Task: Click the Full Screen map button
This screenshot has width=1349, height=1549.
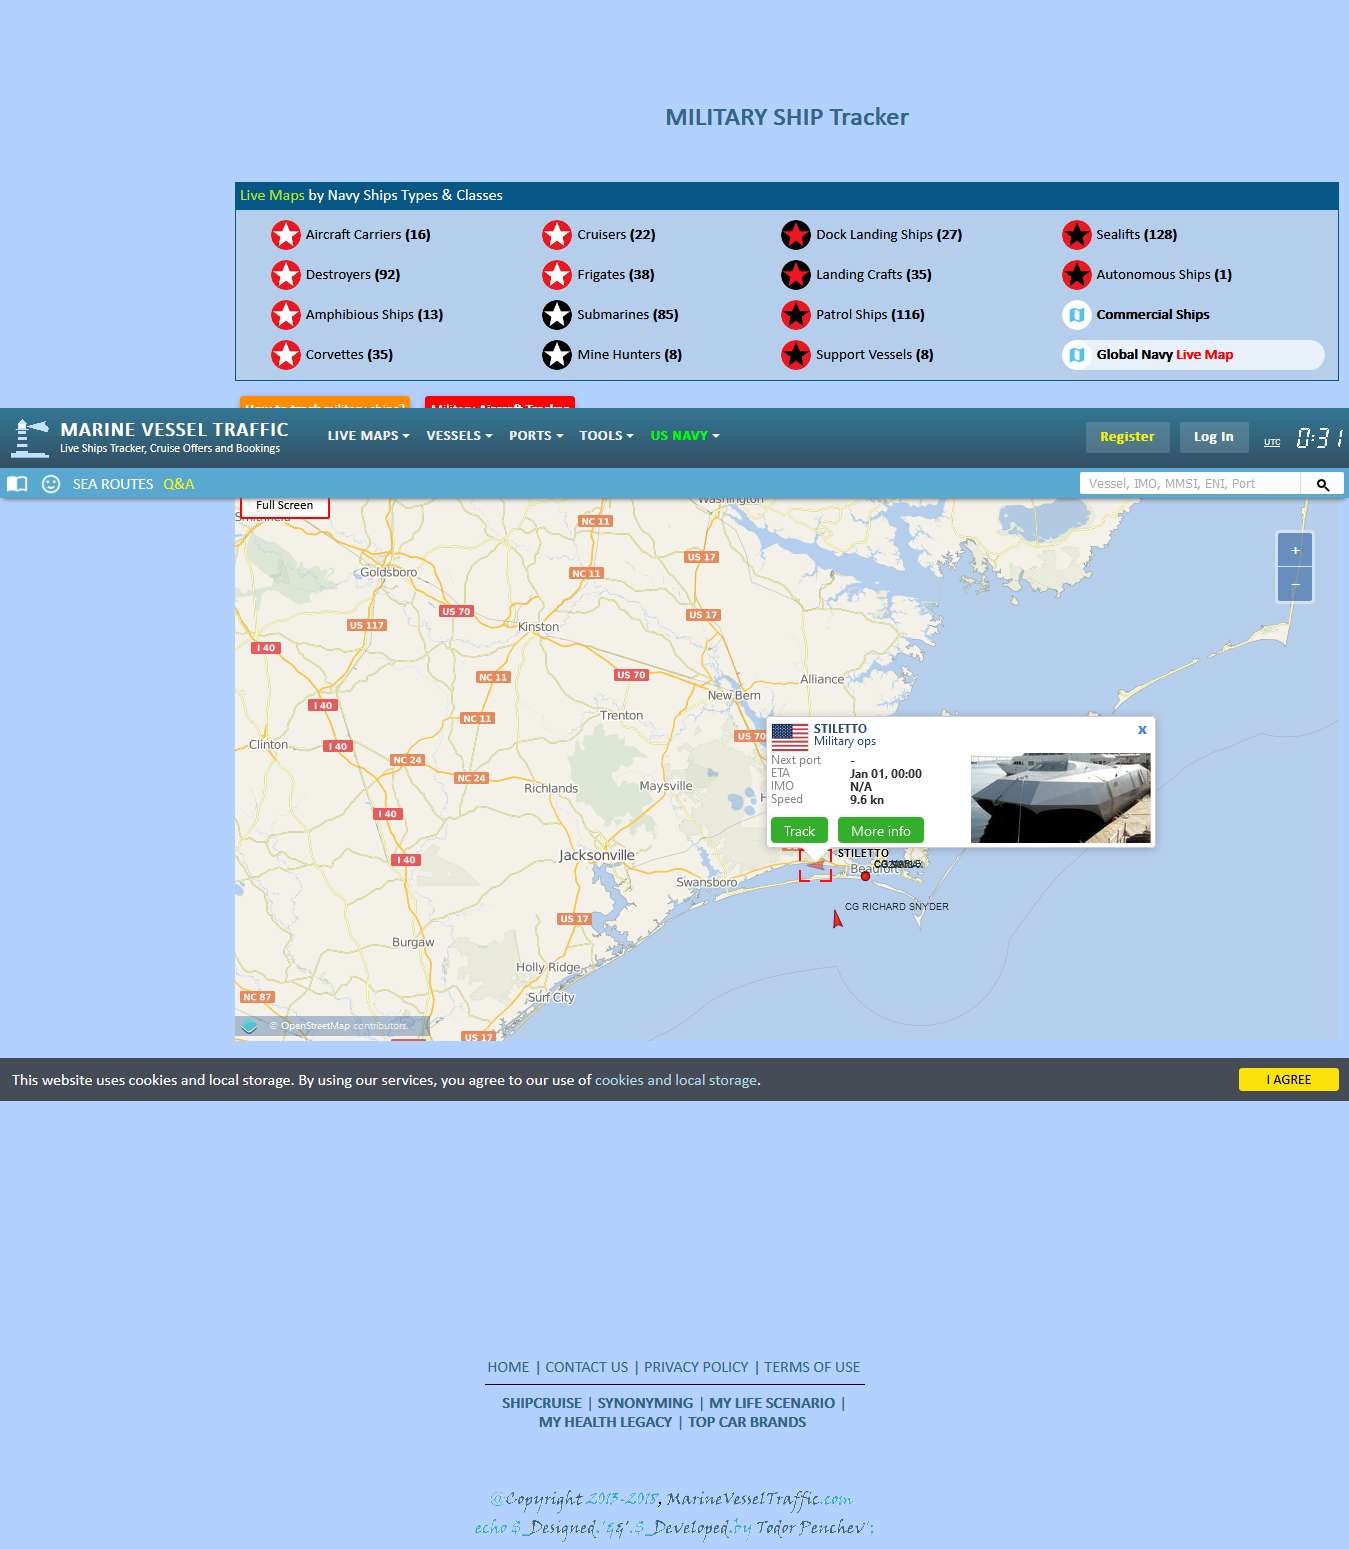Action: 285,506
